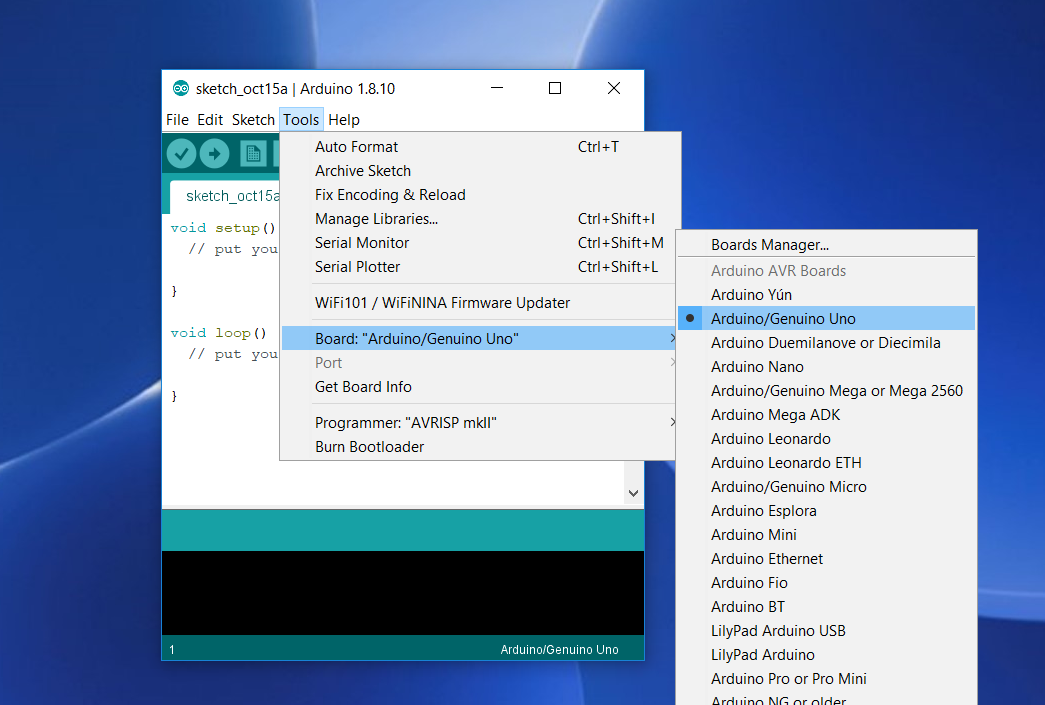Select Arduino Pro or Pro Mini board
This screenshot has width=1045, height=705.
click(826, 678)
